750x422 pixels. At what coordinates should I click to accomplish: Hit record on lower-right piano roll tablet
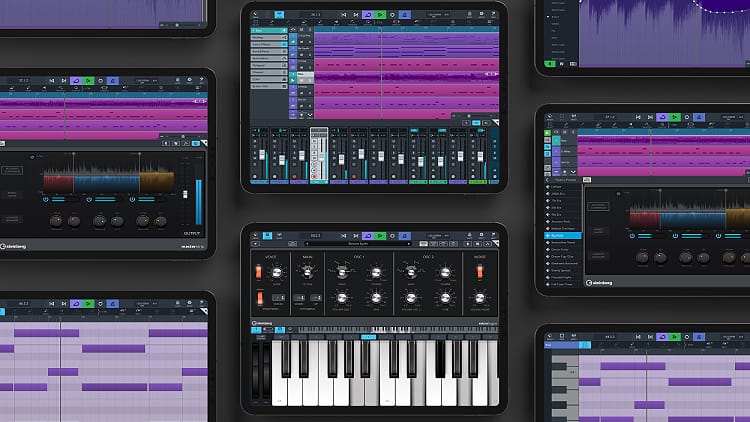687,337
